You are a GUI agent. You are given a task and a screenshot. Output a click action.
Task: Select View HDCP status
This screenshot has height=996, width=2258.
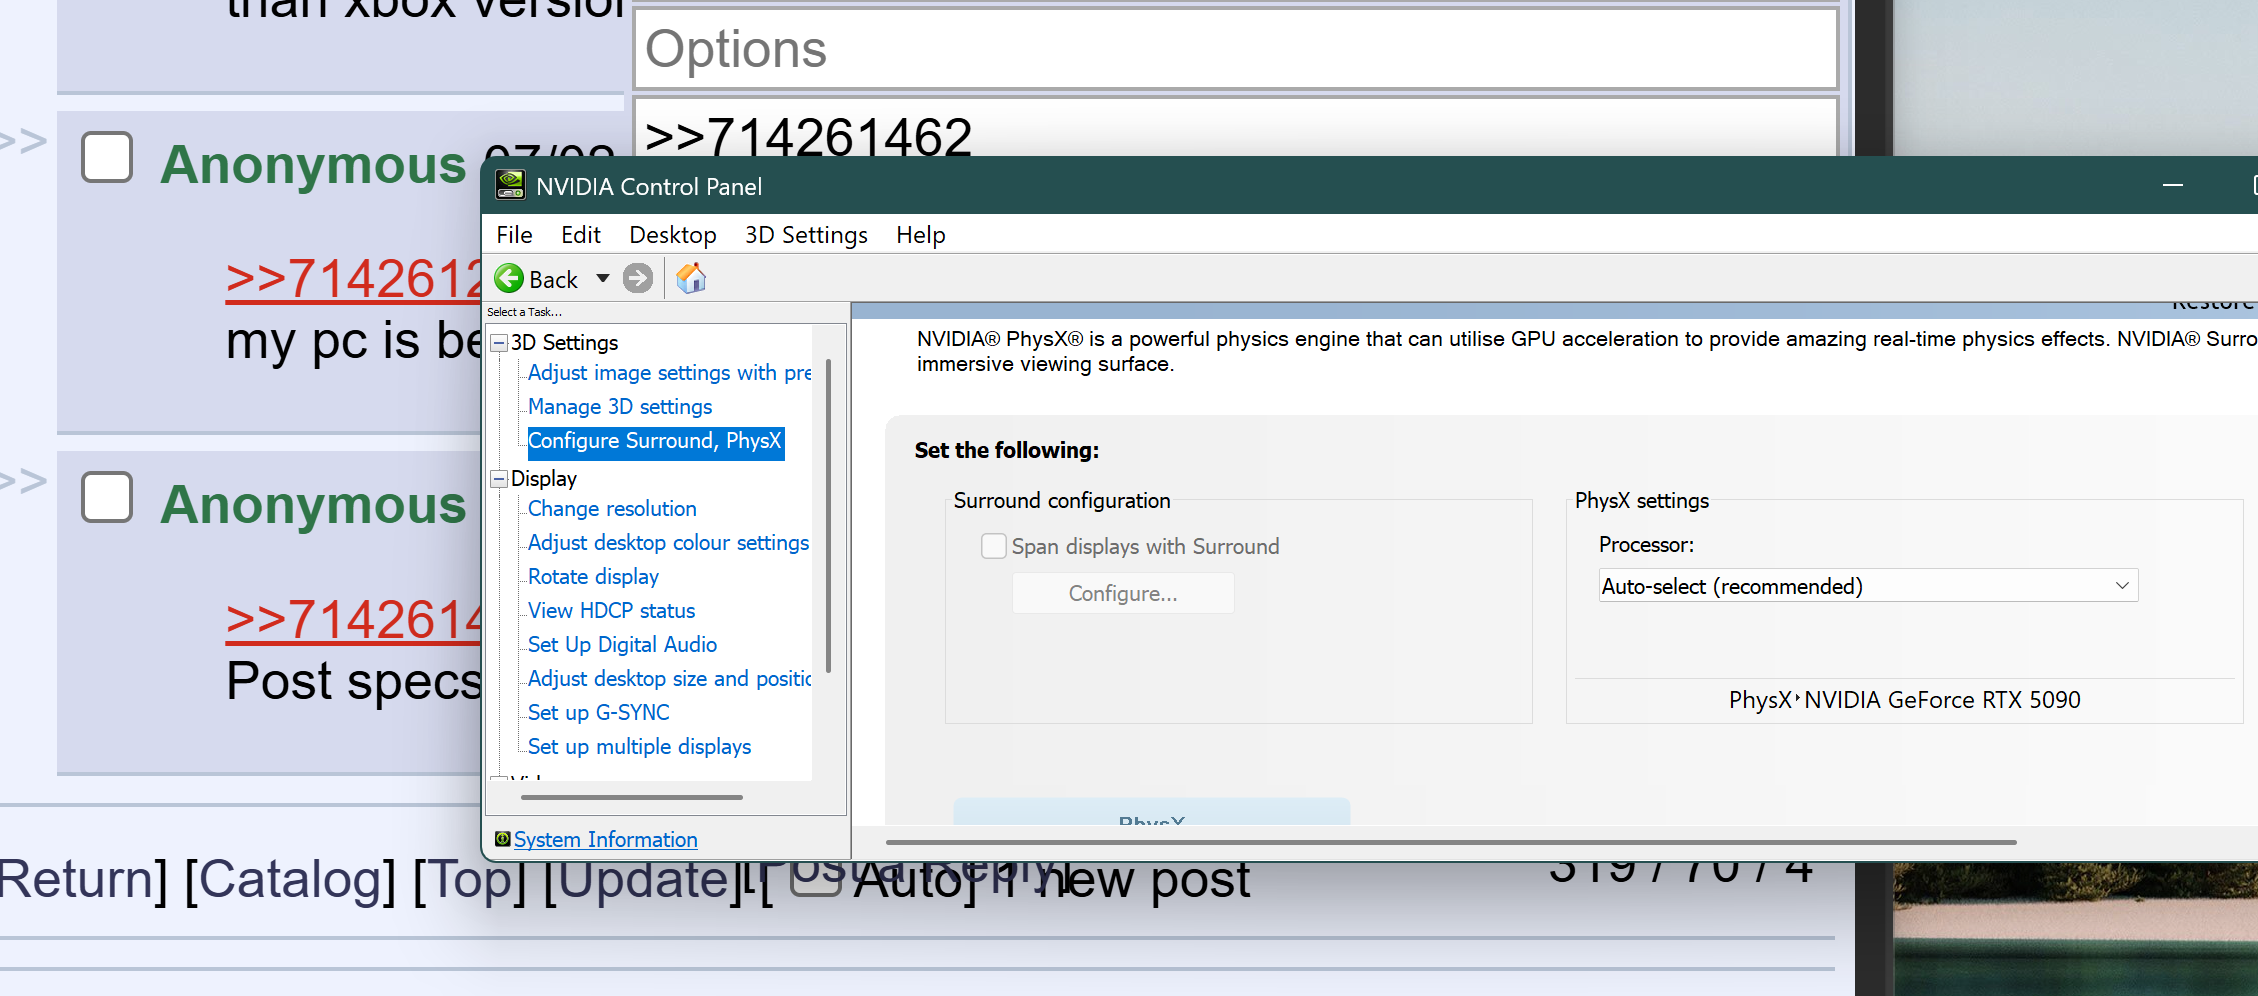(x=611, y=611)
